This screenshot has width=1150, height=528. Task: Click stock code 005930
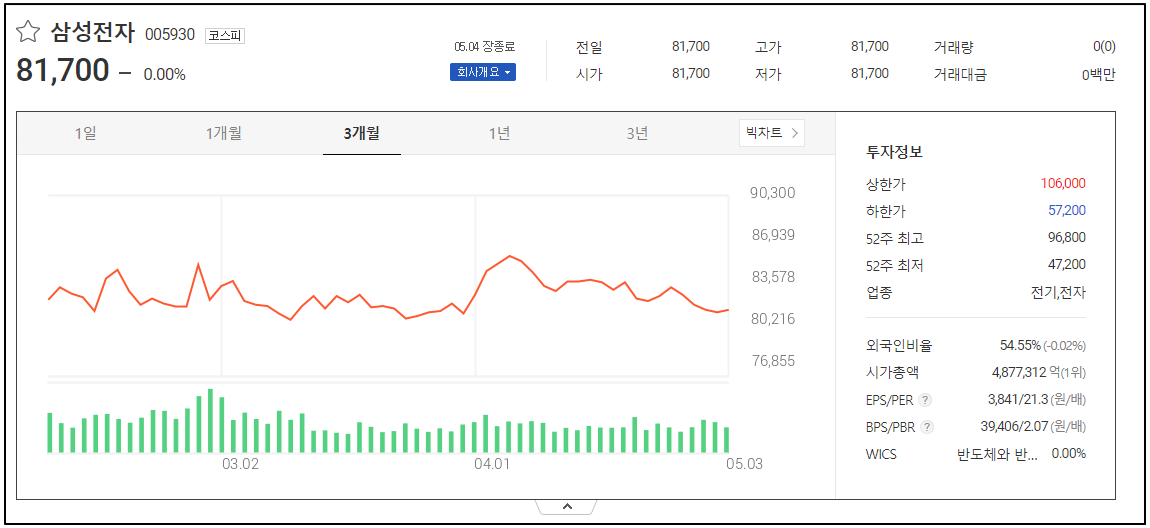pyautogui.click(x=170, y=34)
